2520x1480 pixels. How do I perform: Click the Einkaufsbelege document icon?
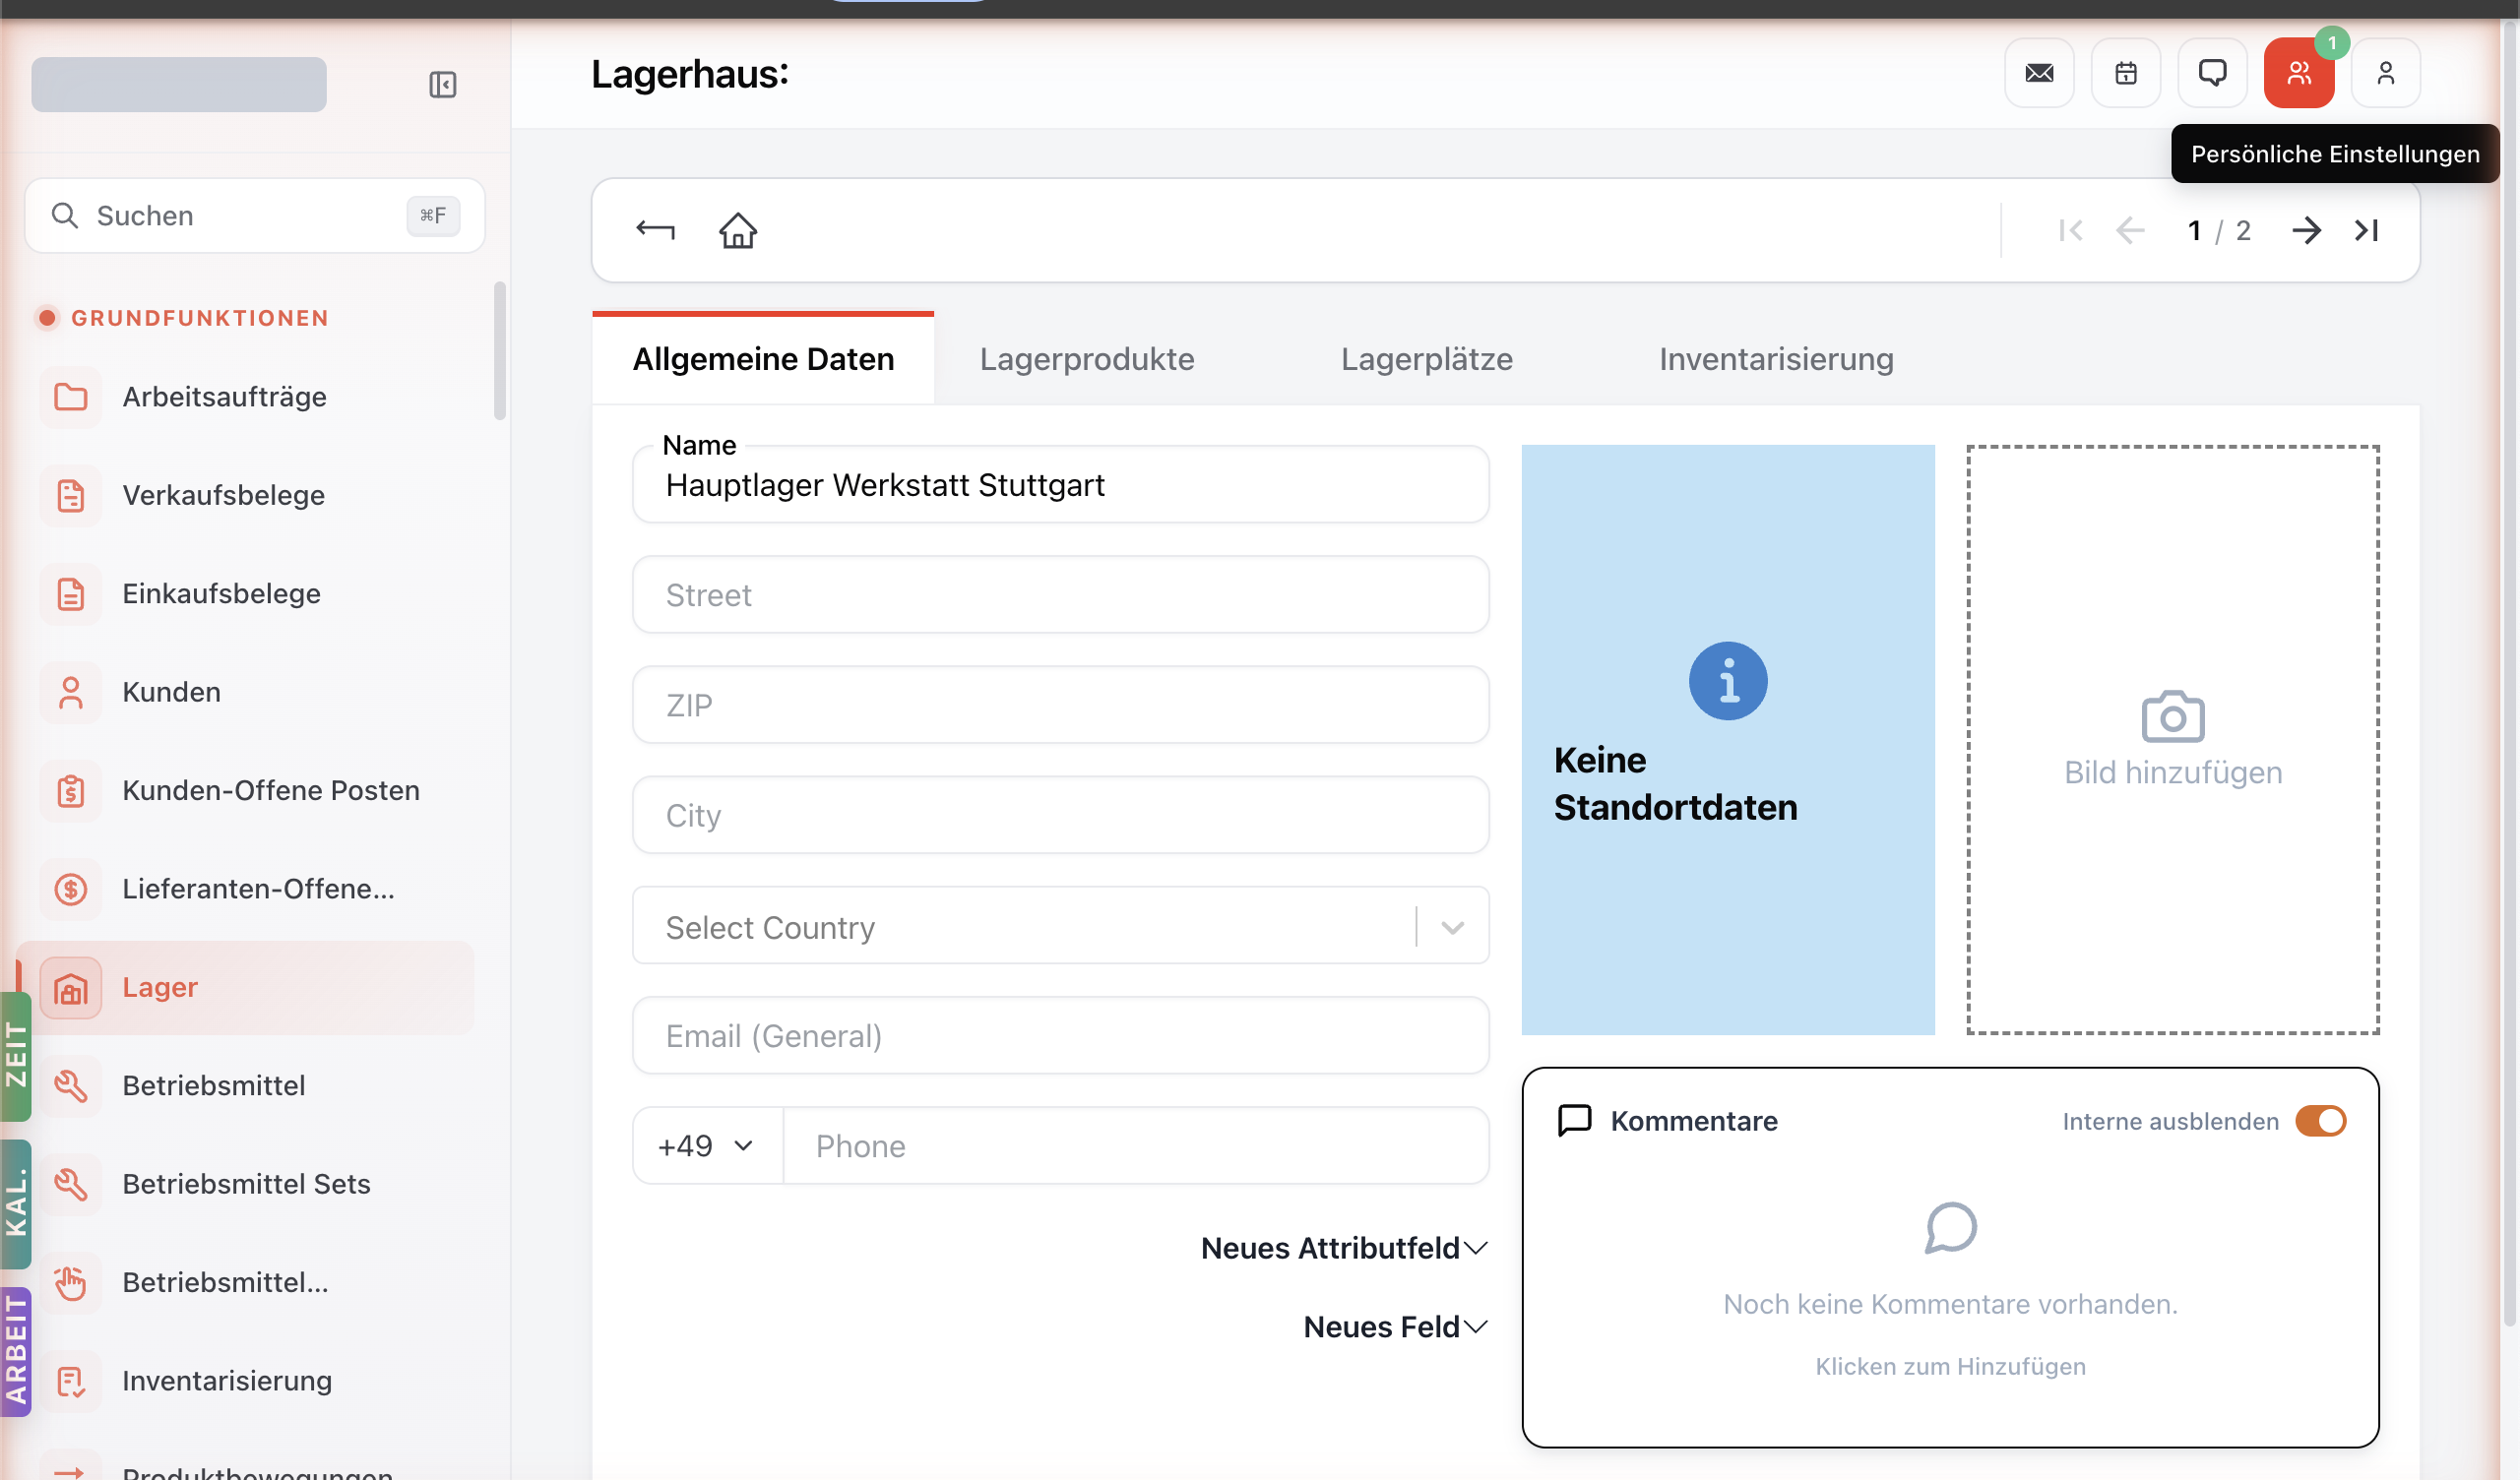(70, 594)
